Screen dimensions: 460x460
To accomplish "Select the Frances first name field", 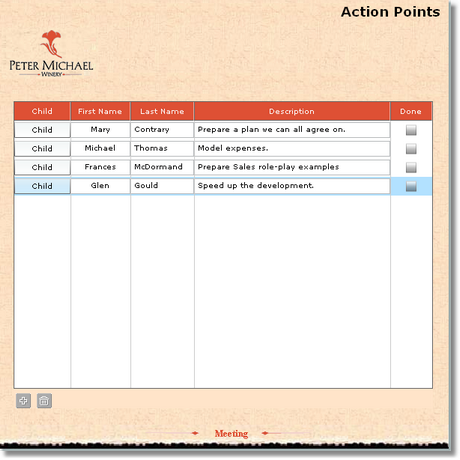I will (100, 167).
